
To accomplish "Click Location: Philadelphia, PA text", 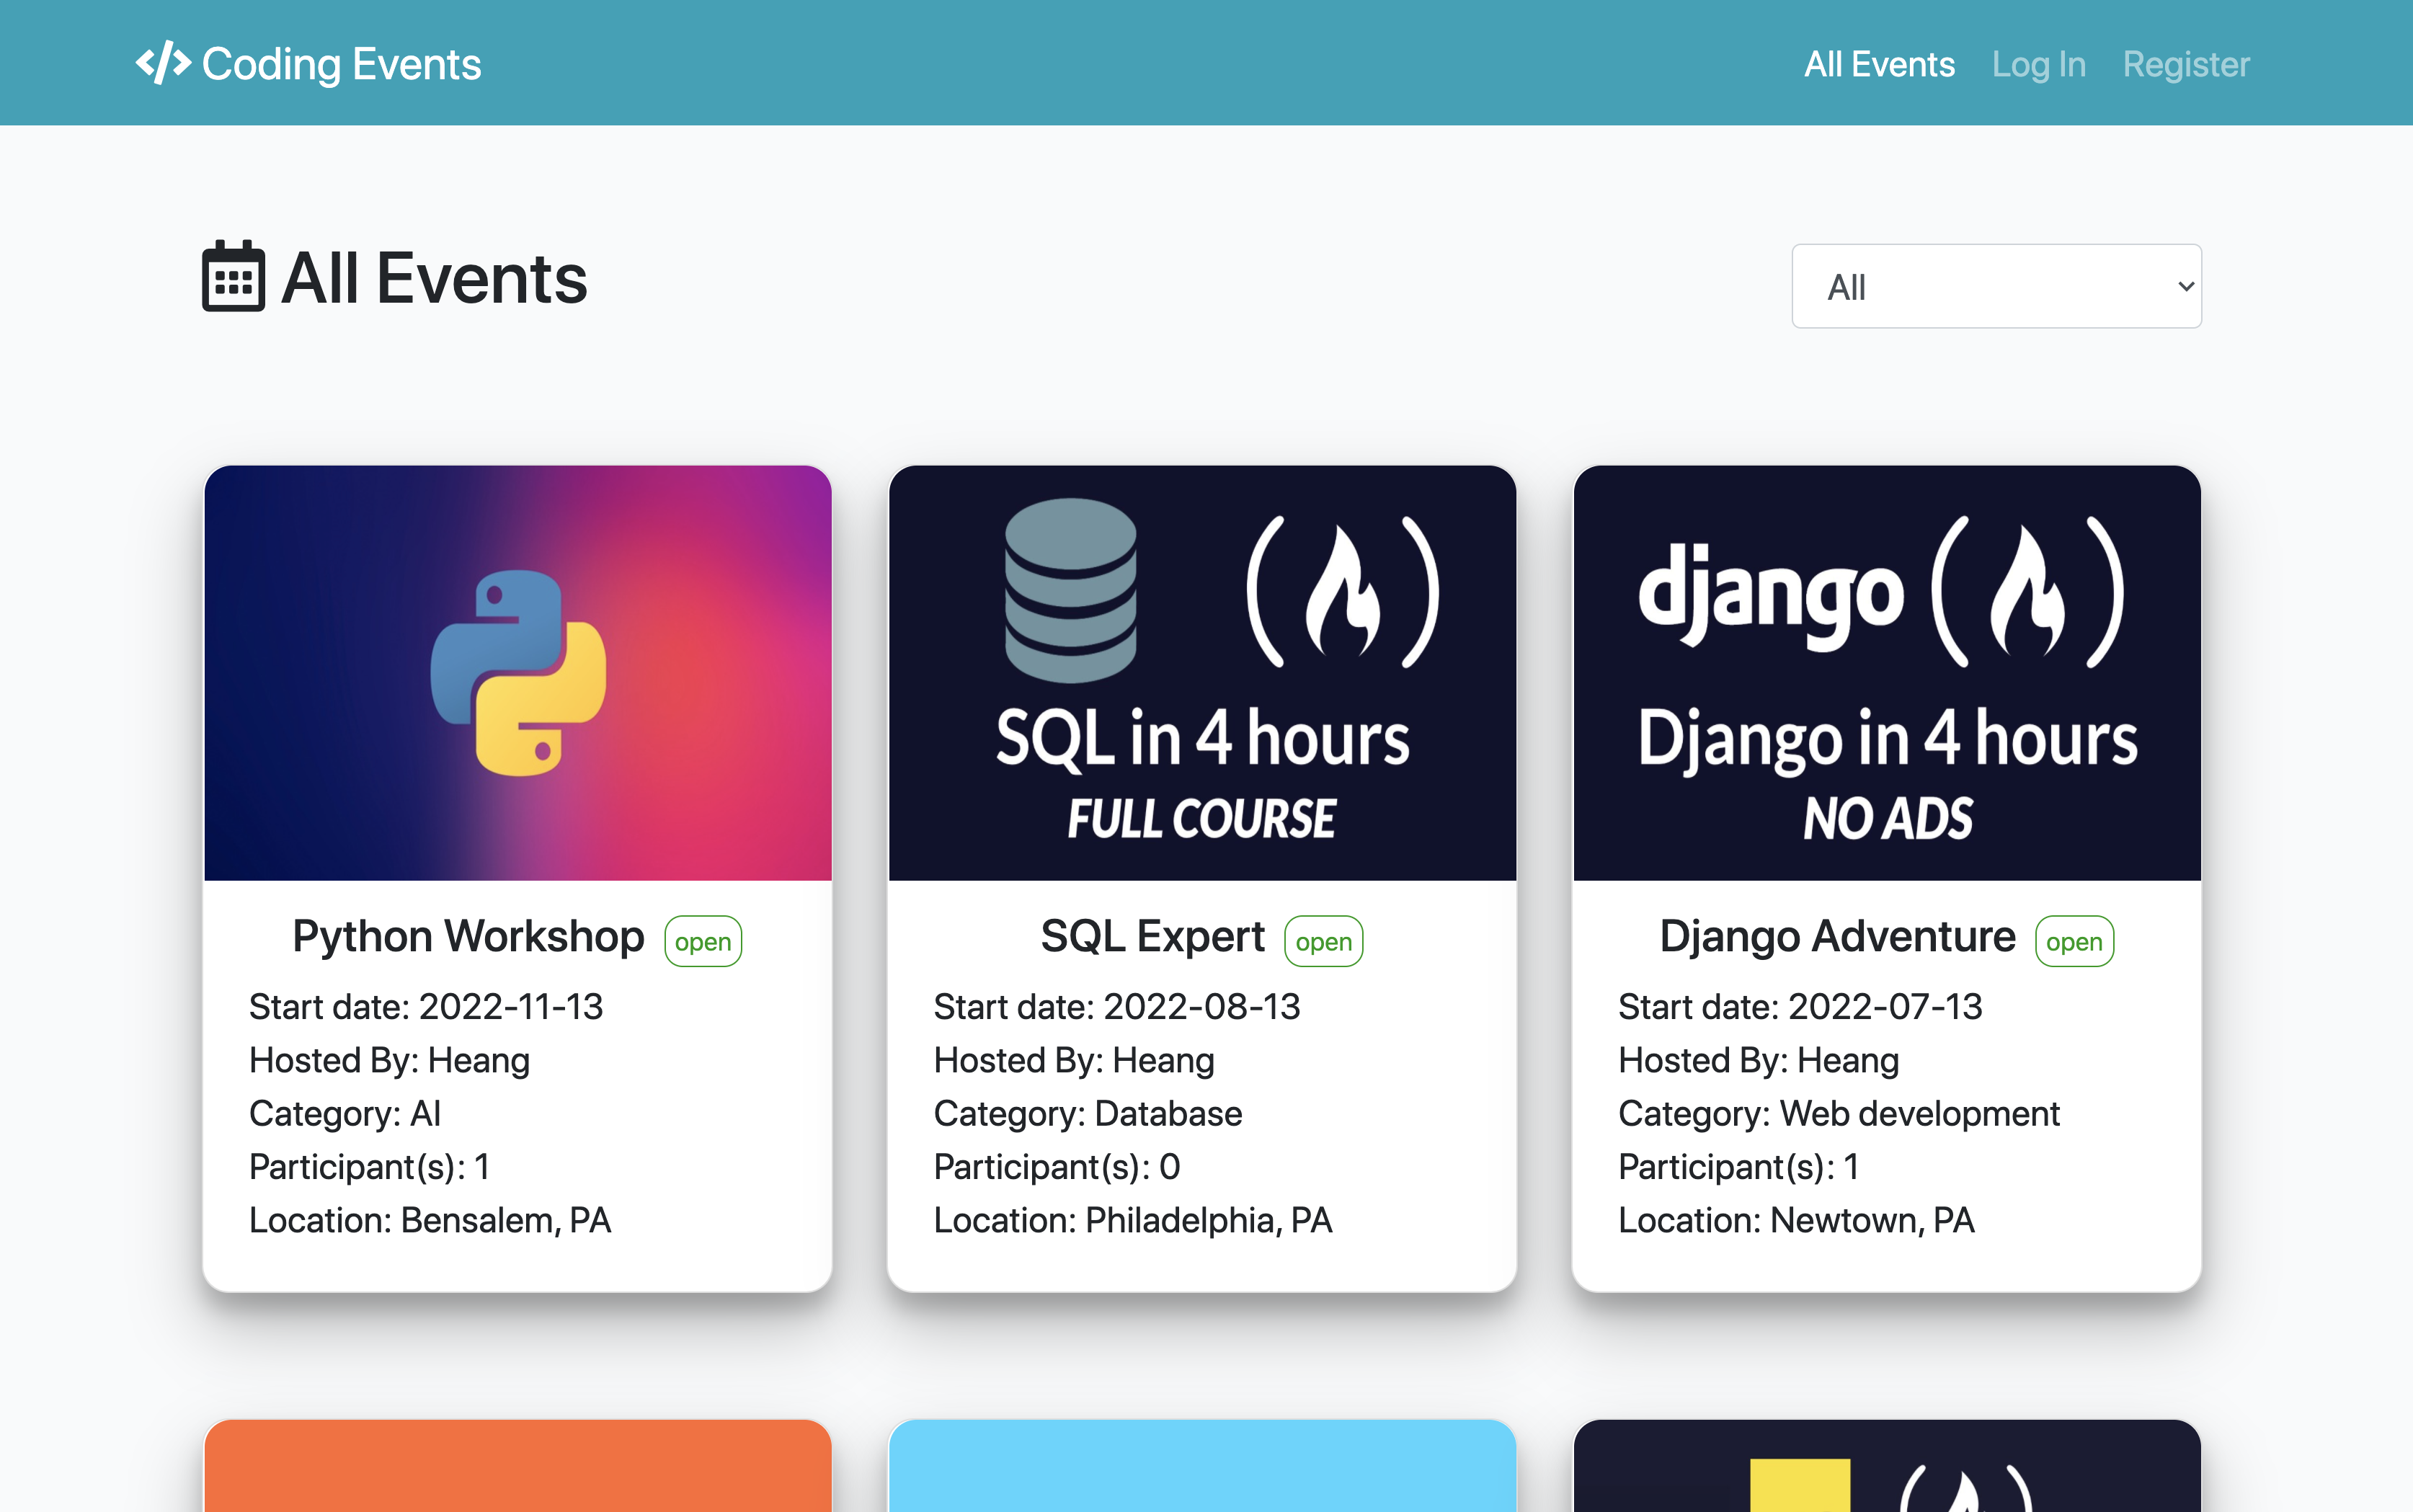I will click(x=1133, y=1221).
